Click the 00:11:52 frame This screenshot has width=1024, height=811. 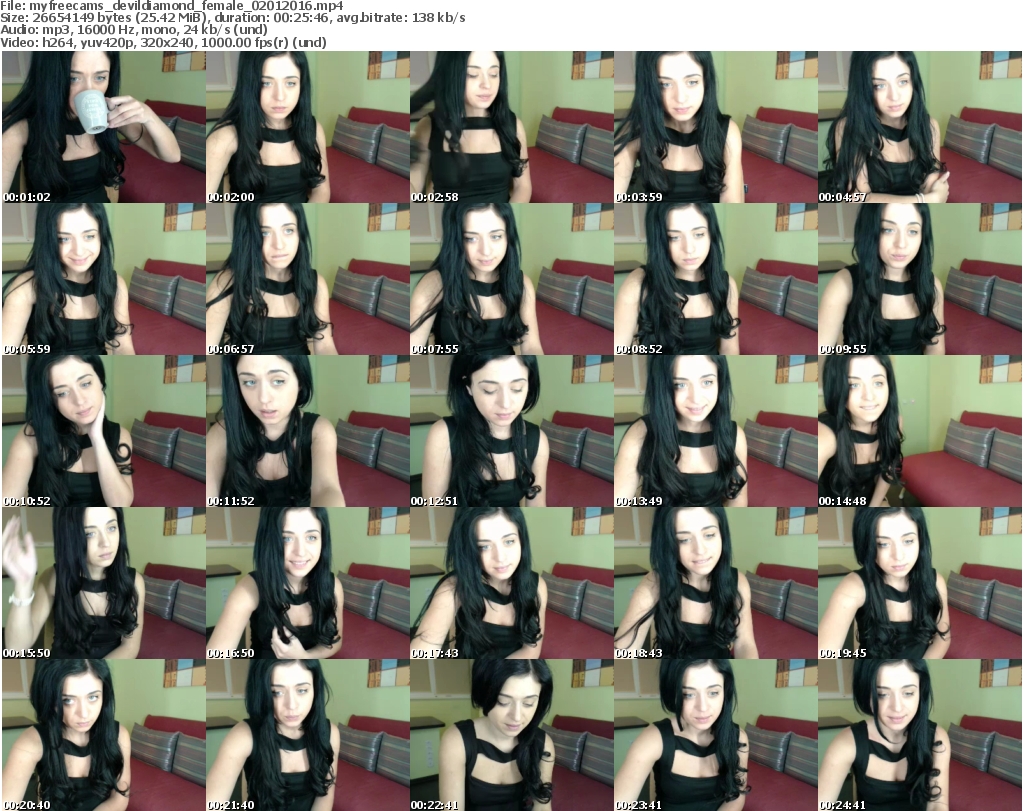[308, 432]
